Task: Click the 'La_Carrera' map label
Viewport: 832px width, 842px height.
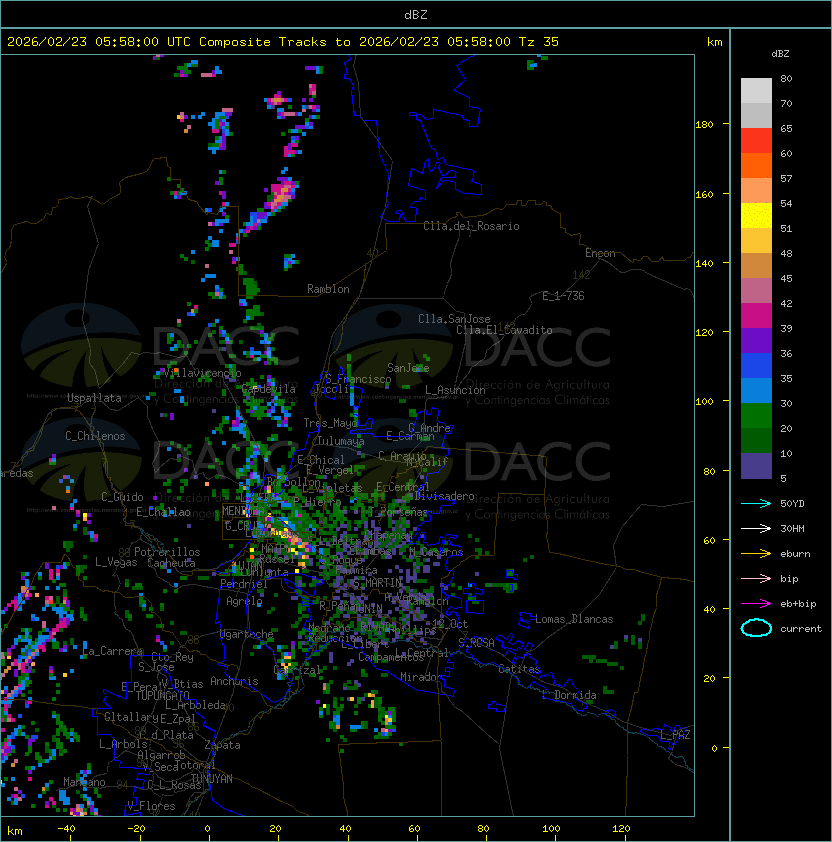Action: coord(112,651)
